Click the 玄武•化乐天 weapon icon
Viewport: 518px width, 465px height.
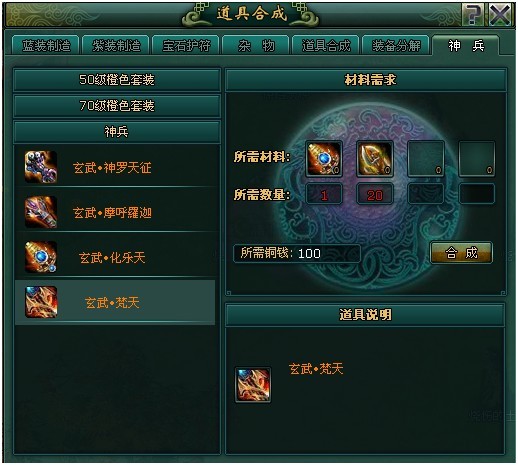click(41, 257)
